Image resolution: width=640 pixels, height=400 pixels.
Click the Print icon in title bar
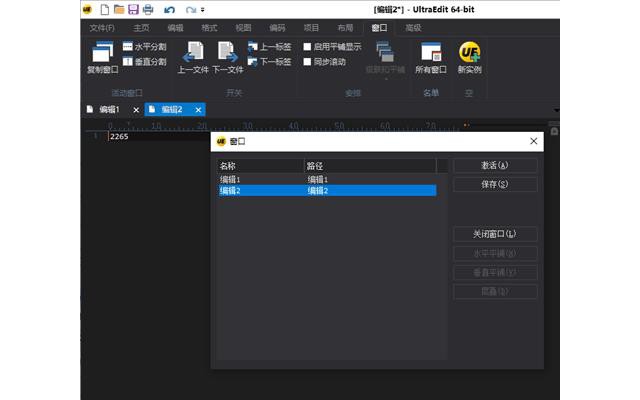(x=148, y=9)
